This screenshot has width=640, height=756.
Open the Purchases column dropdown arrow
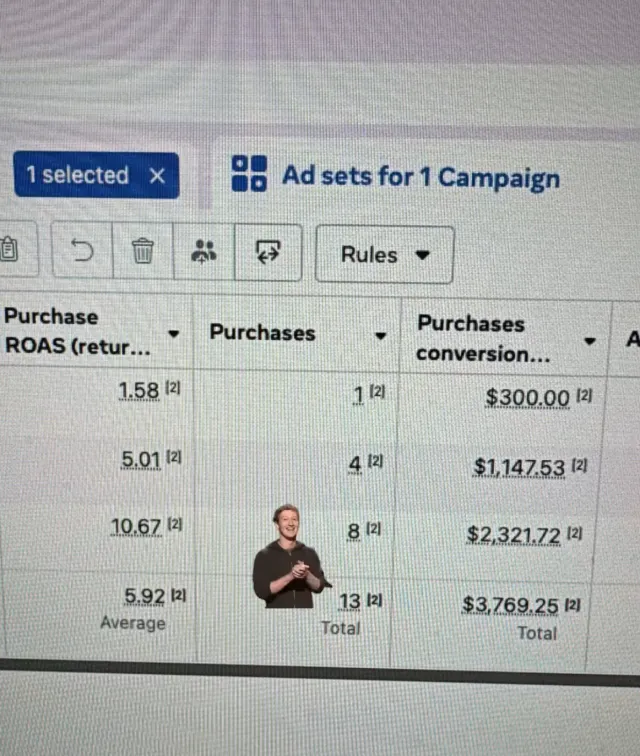click(x=381, y=336)
